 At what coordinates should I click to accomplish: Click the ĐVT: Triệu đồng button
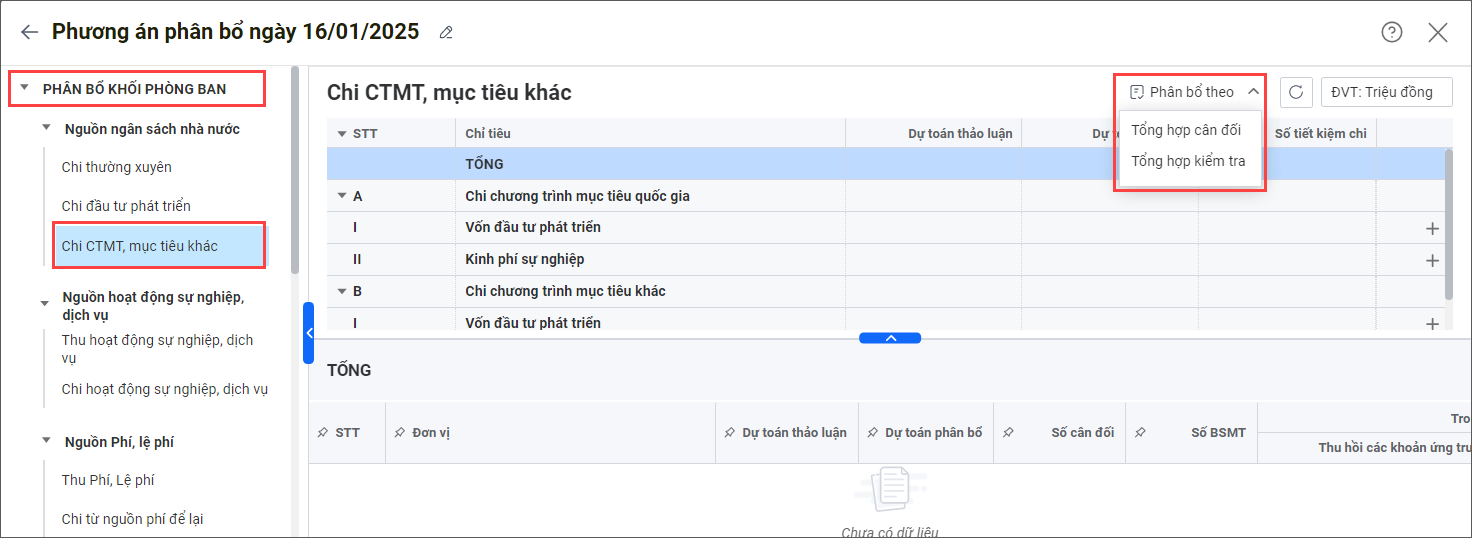click(1386, 92)
